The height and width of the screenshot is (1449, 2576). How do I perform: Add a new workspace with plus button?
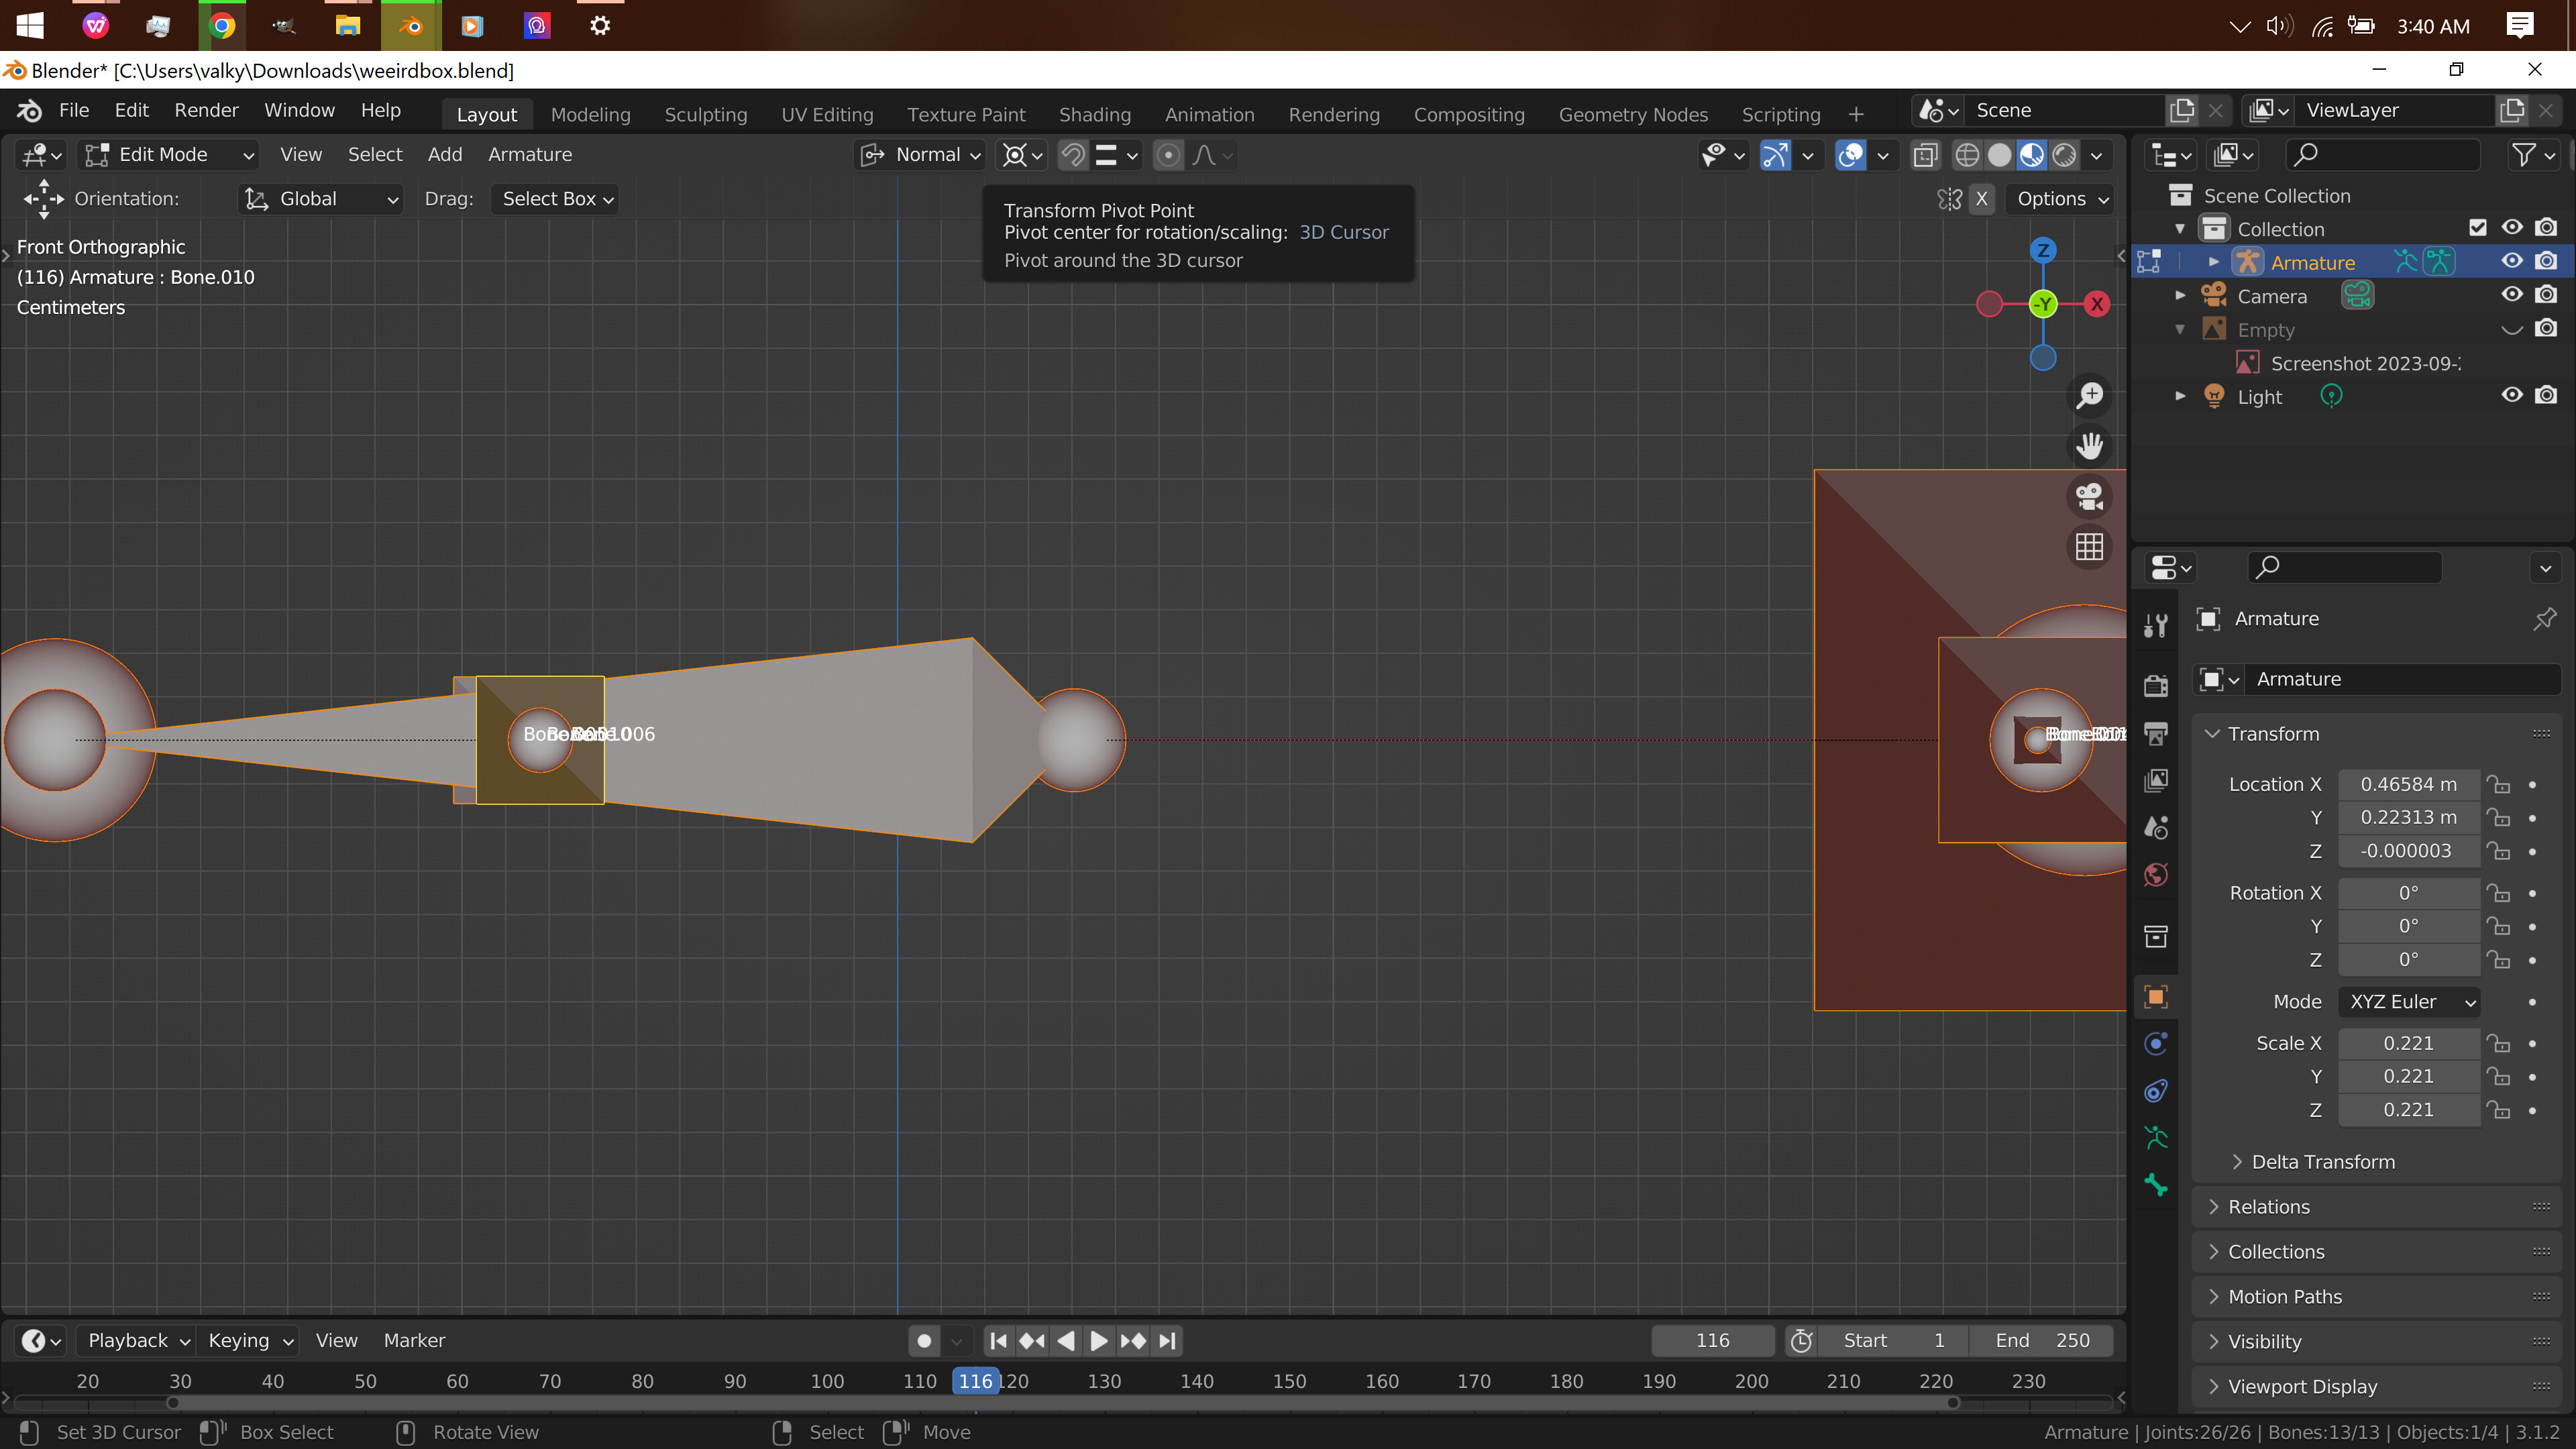(x=1856, y=115)
